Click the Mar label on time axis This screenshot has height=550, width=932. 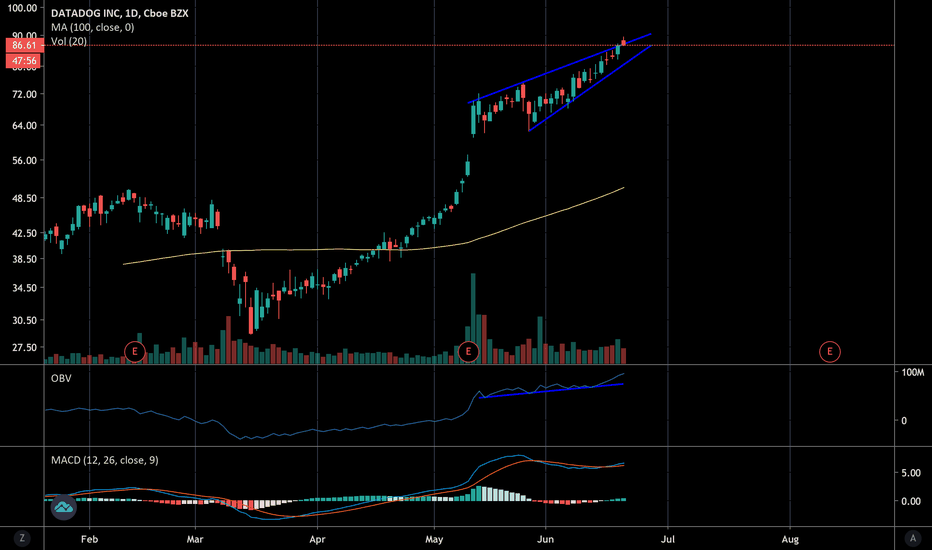coord(195,539)
